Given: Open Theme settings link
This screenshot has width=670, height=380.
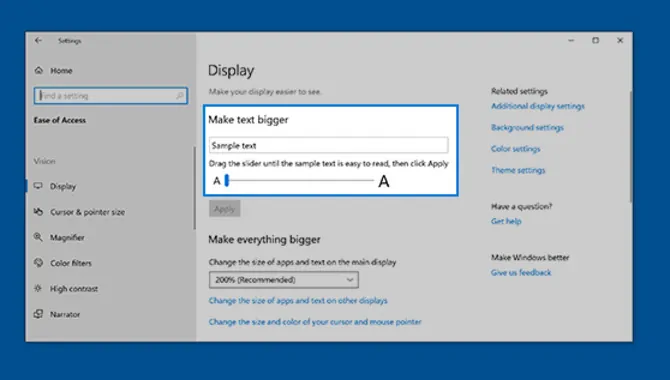Looking at the screenshot, I should pyautogui.click(x=518, y=170).
